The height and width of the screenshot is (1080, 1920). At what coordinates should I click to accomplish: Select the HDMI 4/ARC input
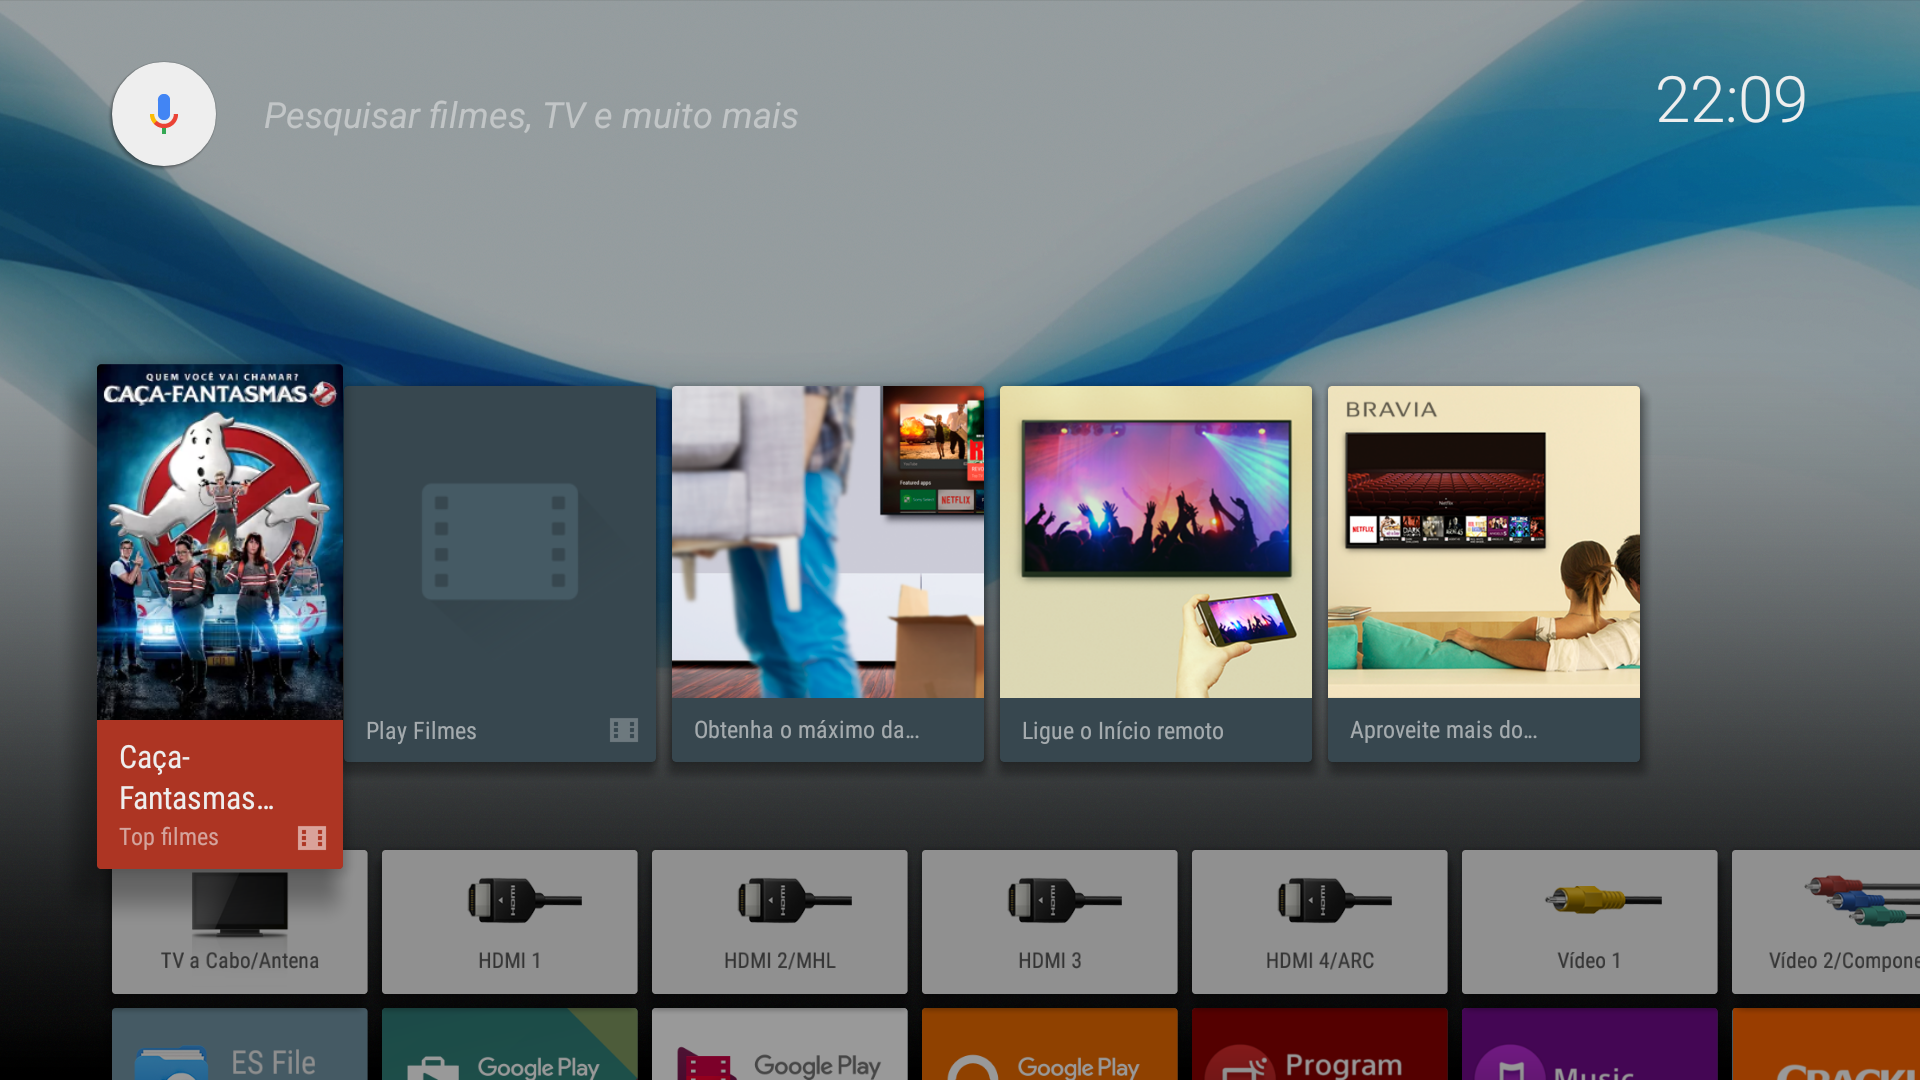[1319, 921]
